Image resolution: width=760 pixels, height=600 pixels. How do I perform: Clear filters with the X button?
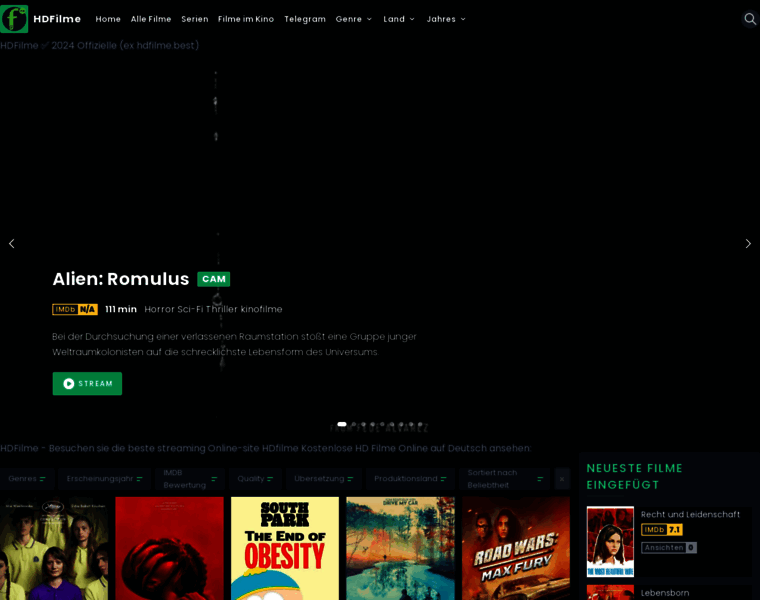[562, 479]
